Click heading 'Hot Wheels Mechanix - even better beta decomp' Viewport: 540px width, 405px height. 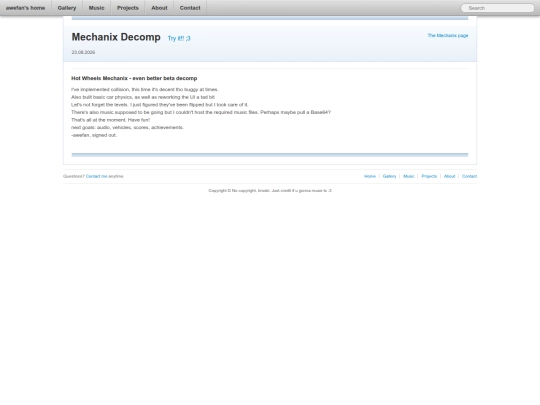(x=134, y=79)
